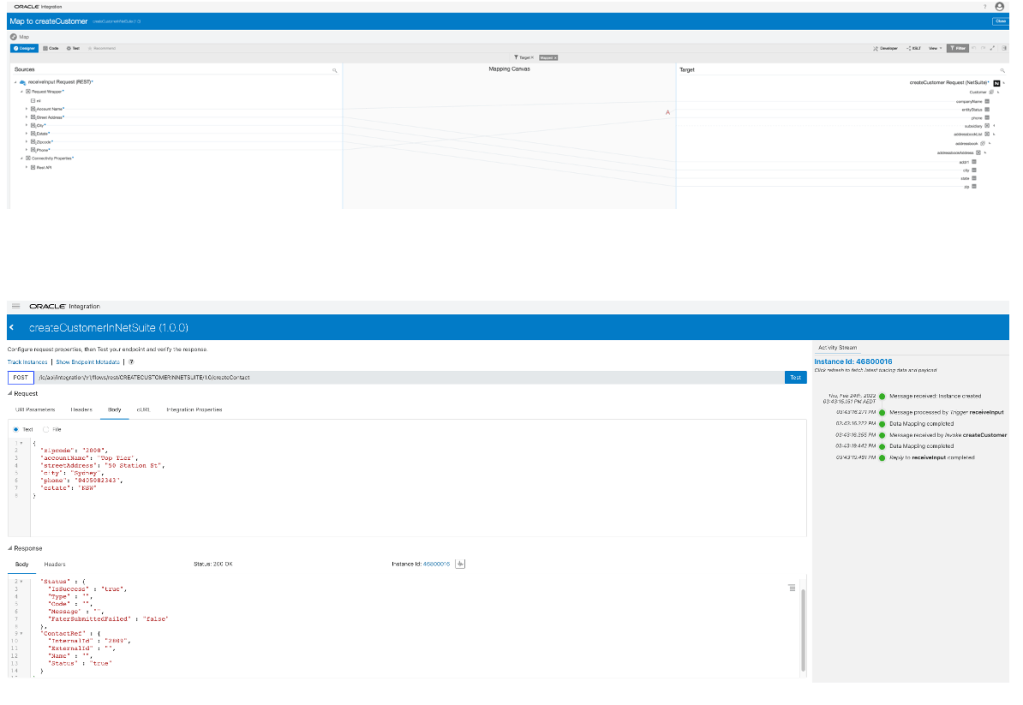Viewport: 1023px width, 705px height.
Task: Click the back arrow beside createCustomerInNetSuite
Action: pos(11,328)
